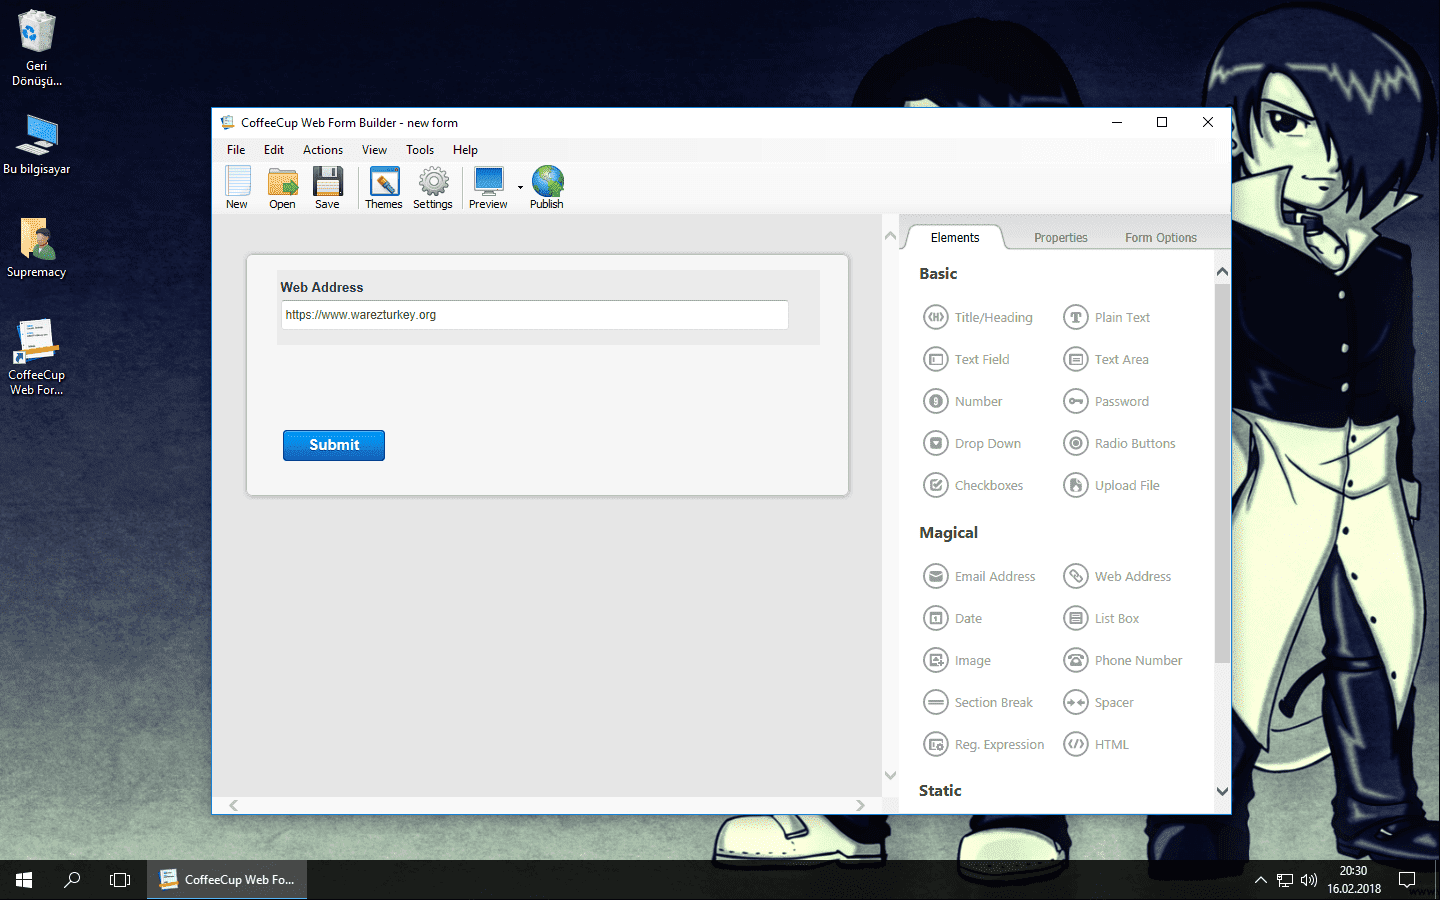Open Task View on the taskbar

click(x=120, y=880)
